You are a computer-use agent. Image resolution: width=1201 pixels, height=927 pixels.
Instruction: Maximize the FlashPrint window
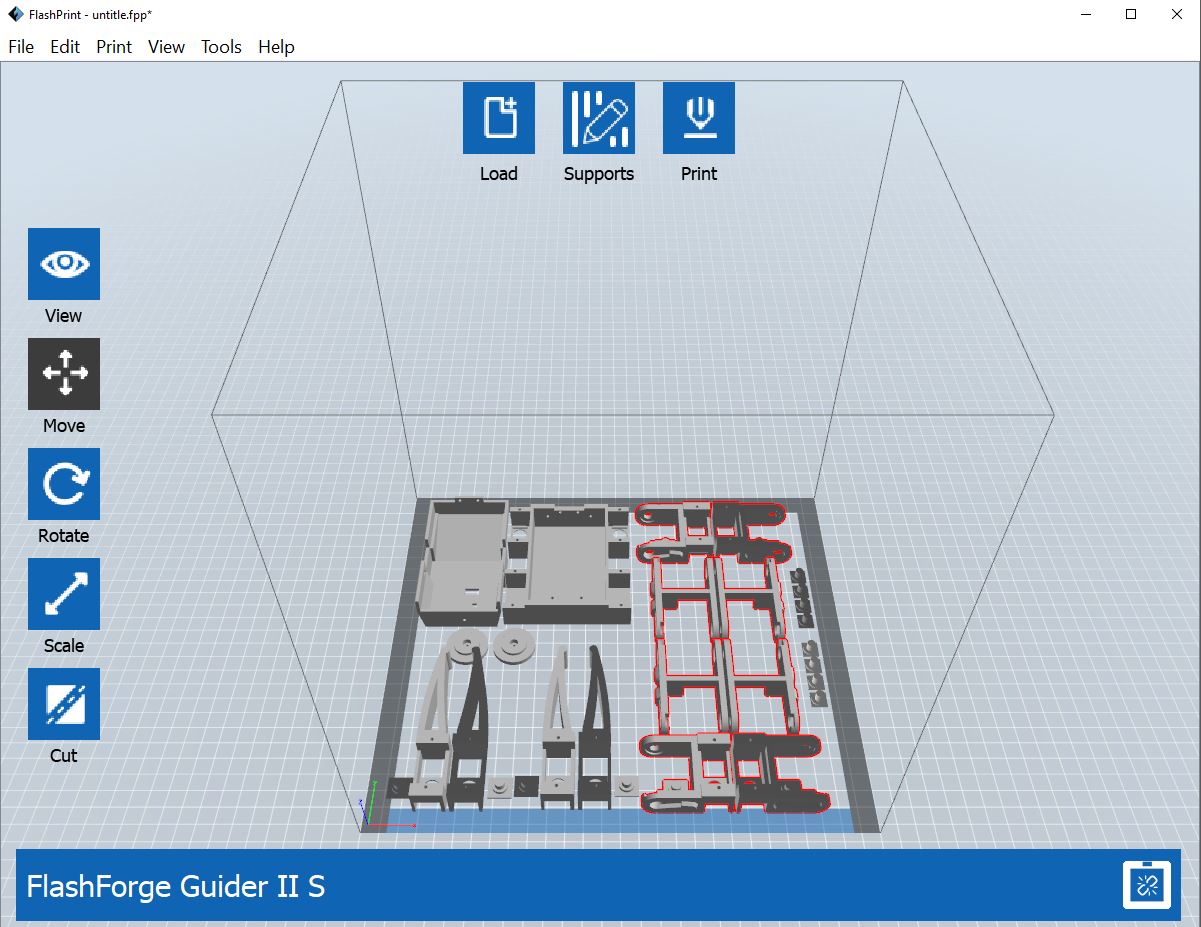(1131, 14)
